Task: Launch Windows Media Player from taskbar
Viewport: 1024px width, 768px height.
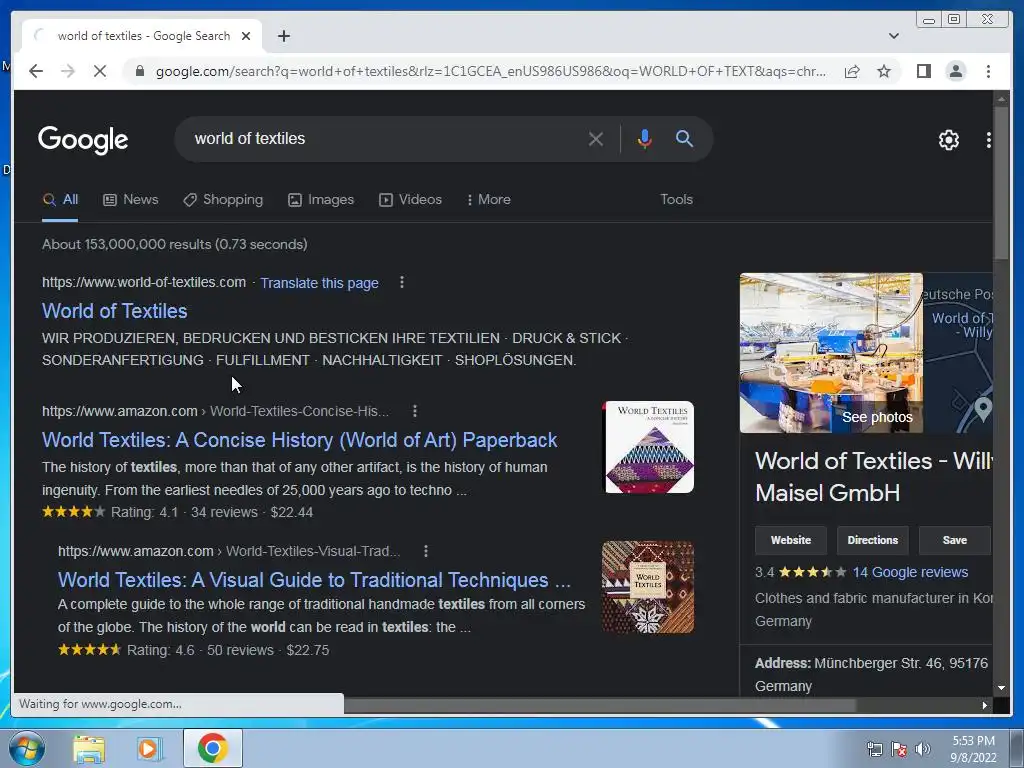Action: [150, 749]
